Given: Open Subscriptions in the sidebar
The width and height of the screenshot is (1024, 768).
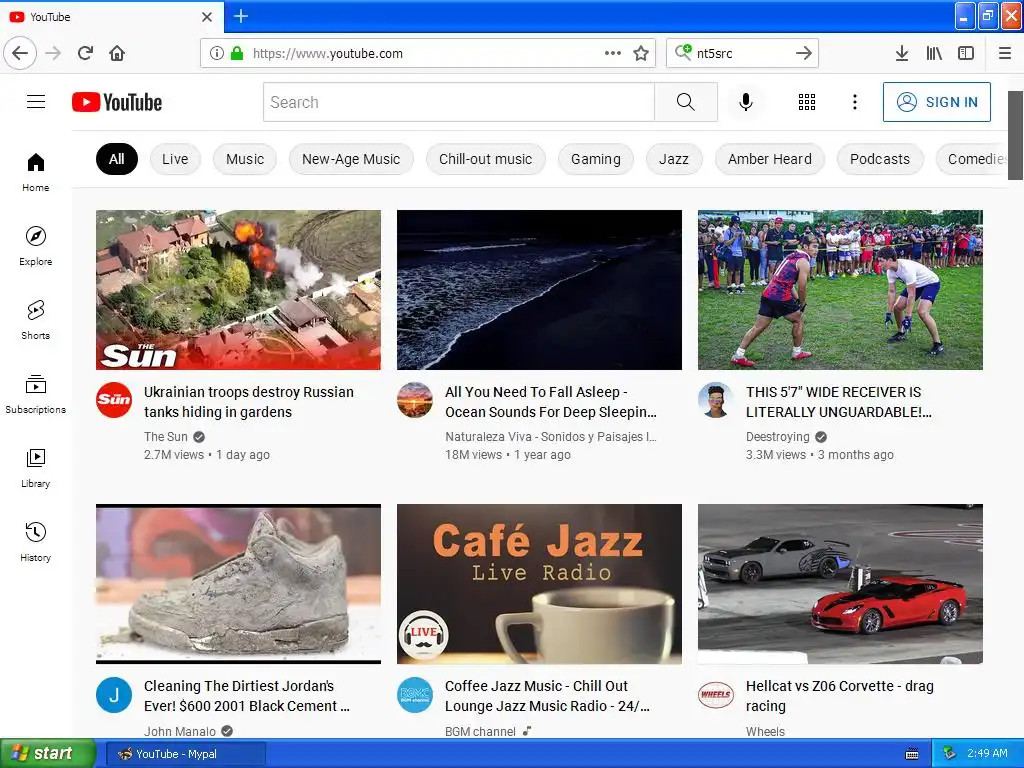Looking at the screenshot, I should tap(35, 394).
